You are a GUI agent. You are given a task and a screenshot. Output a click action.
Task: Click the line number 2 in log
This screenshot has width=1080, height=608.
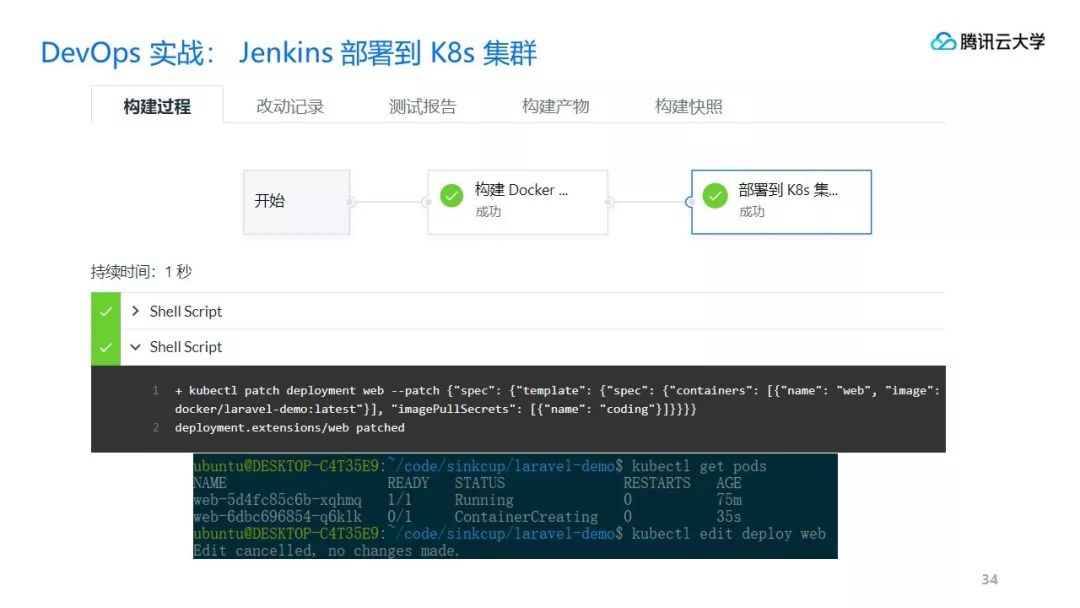[156, 428]
